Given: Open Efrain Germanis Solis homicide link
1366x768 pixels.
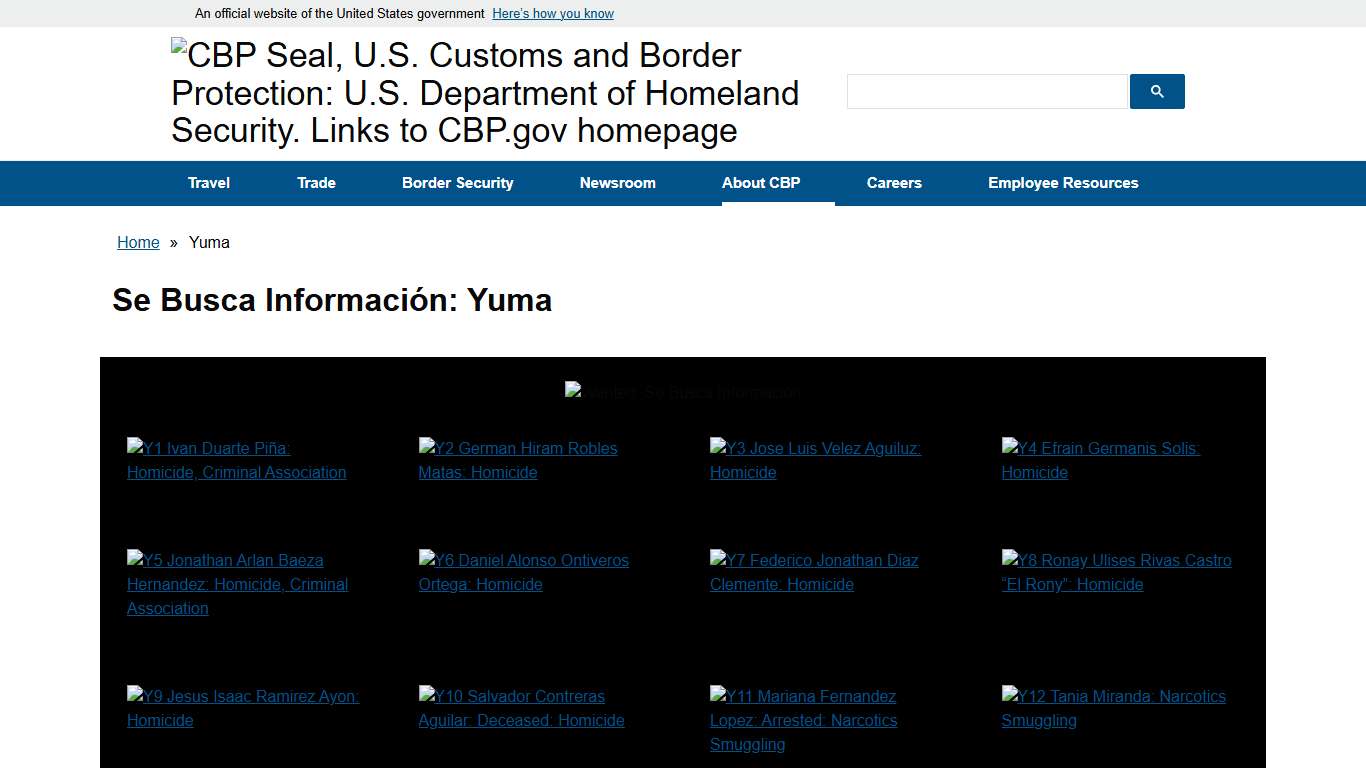Looking at the screenshot, I should pos(1100,460).
